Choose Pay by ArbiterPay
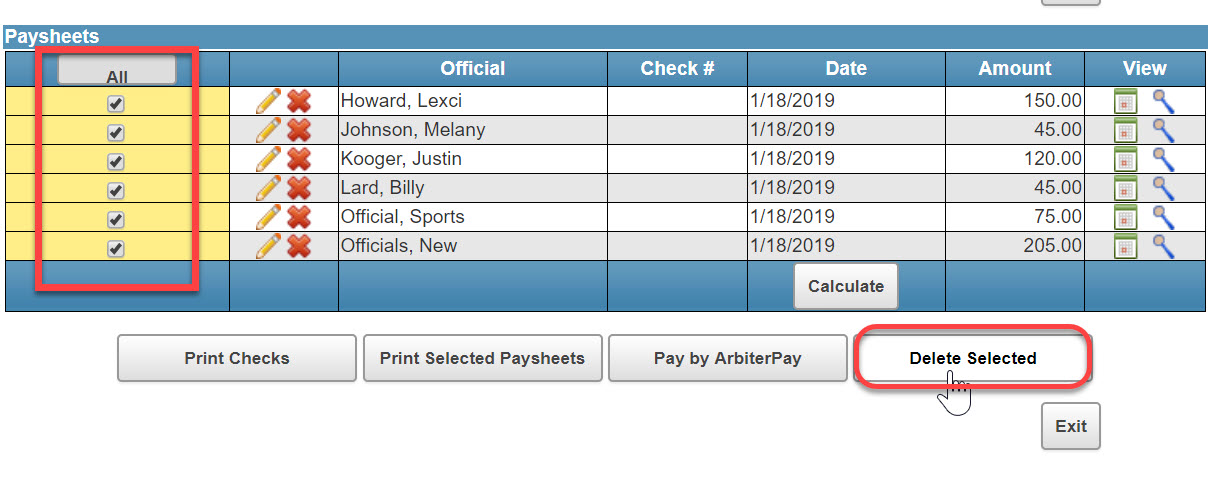Viewport: 1232px width, 491px height. point(728,358)
